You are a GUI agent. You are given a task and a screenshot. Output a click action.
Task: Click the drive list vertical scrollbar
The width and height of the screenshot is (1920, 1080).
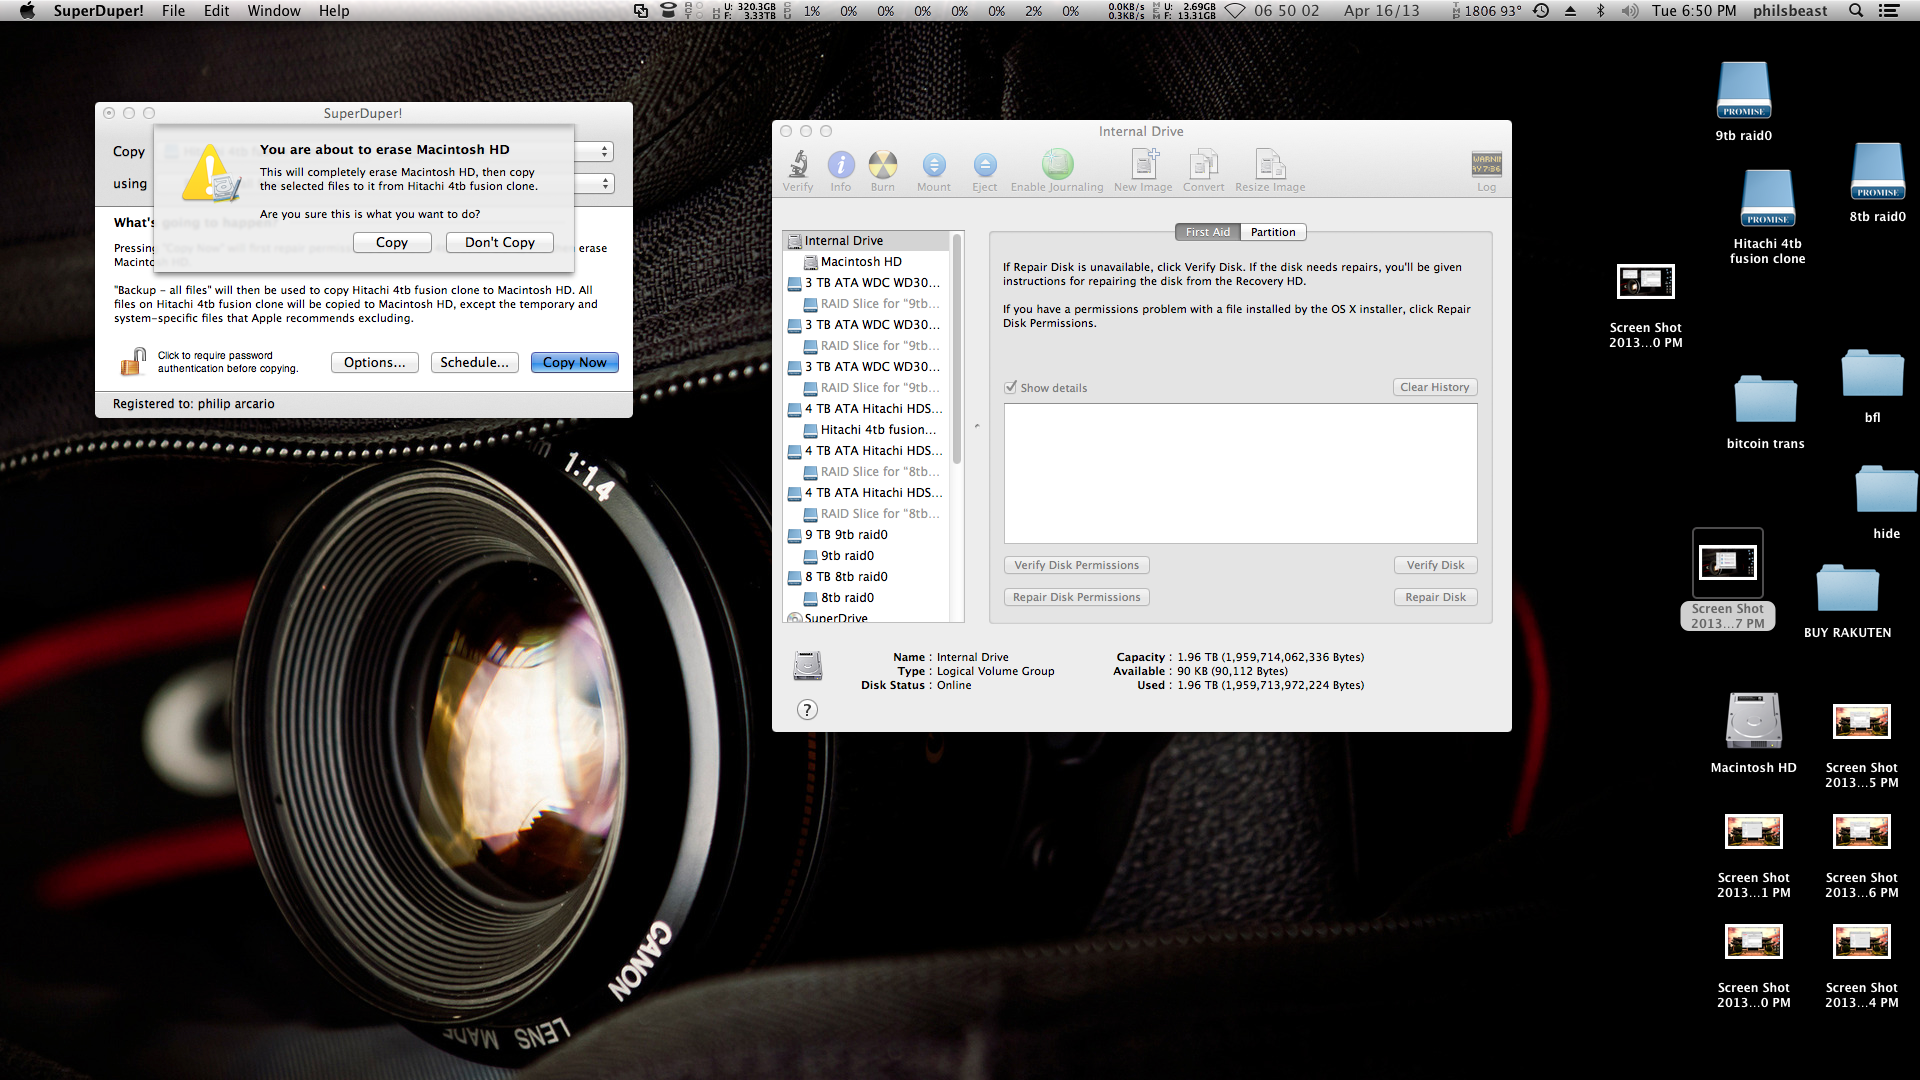(957, 350)
